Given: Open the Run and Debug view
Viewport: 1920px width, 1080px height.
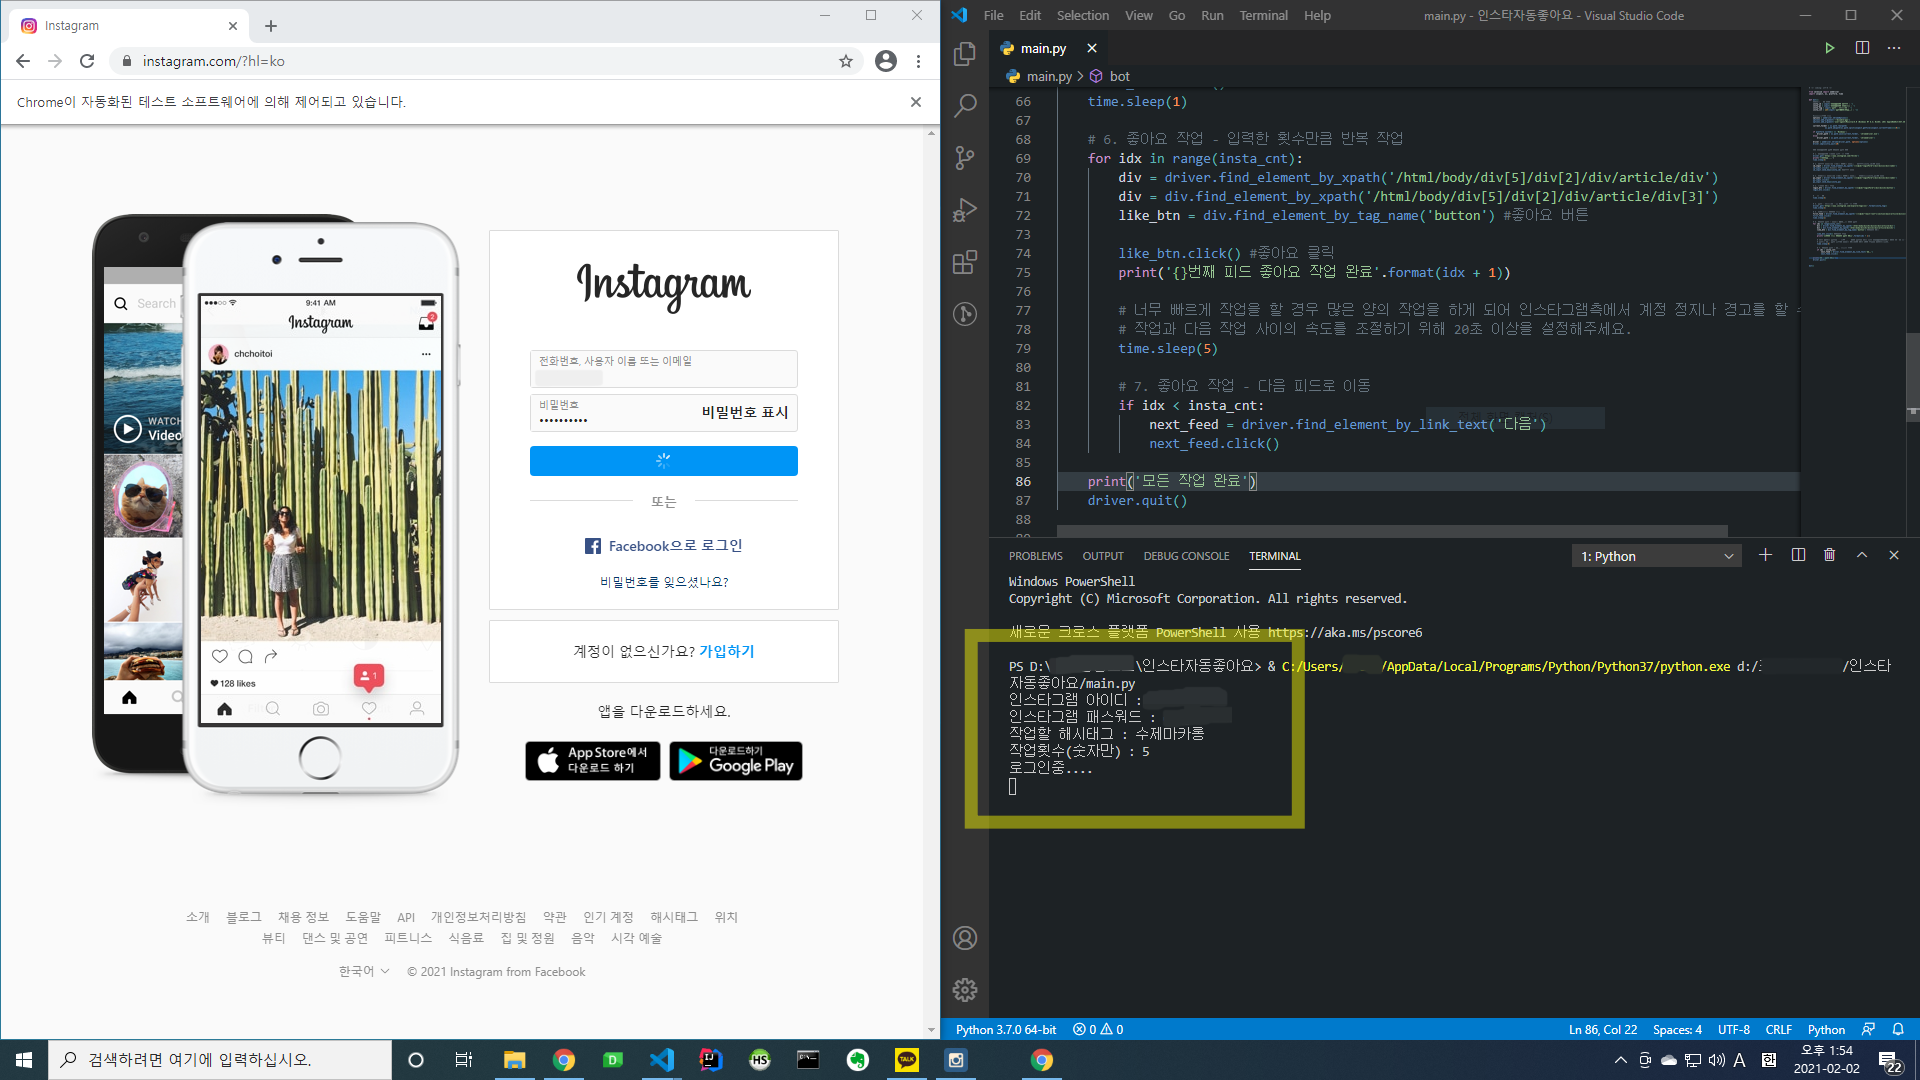Looking at the screenshot, I should pos(965,210).
